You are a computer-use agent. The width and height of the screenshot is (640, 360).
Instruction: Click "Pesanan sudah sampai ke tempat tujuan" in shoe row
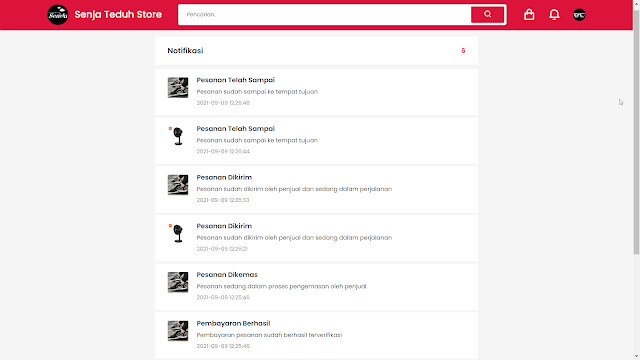257,92
